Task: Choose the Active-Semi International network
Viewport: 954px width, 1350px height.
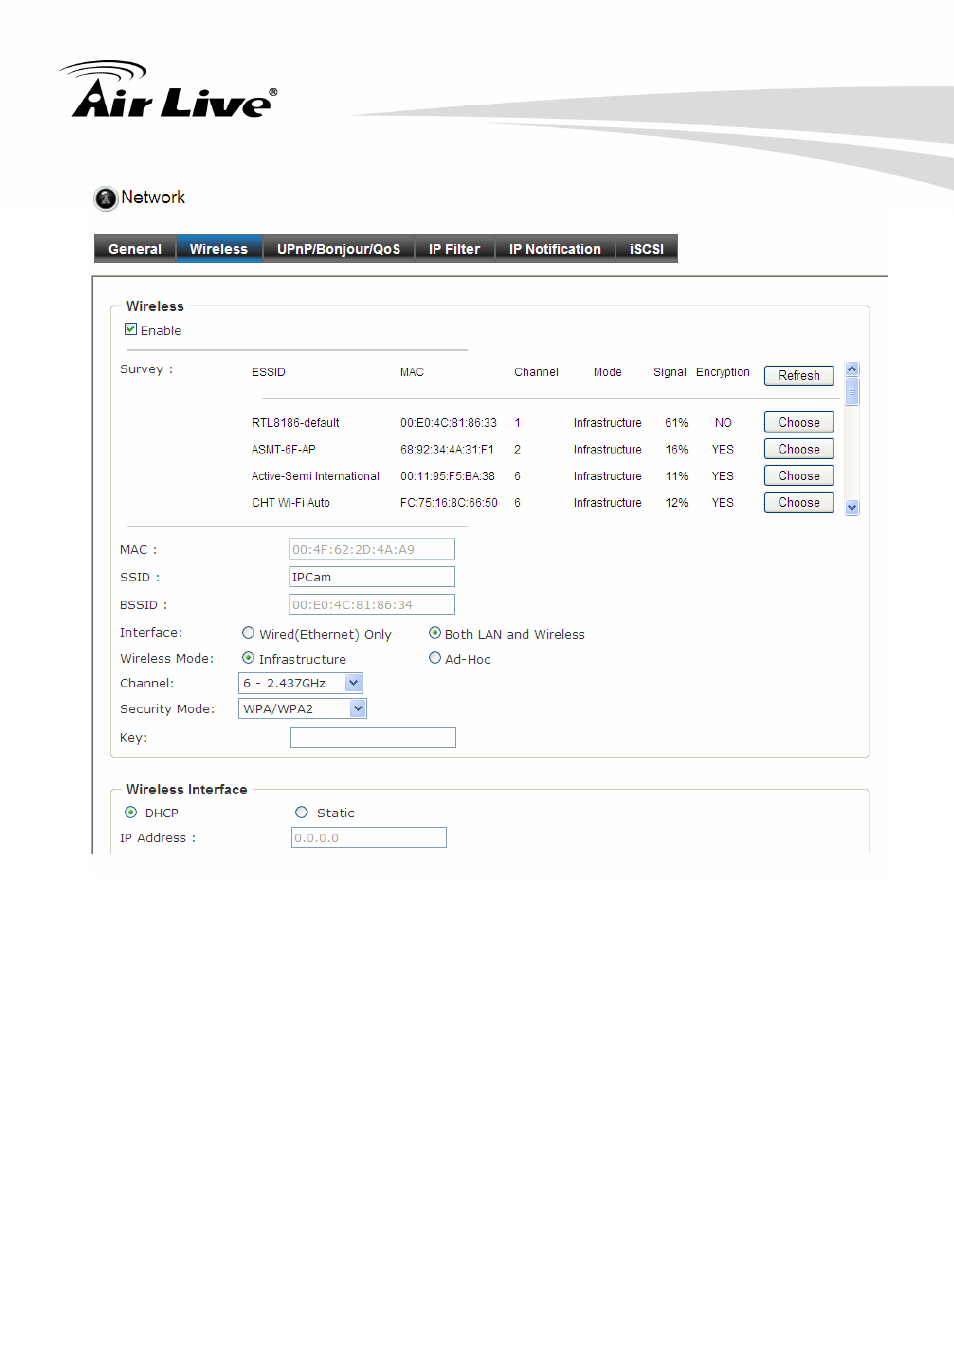Action: pyautogui.click(x=799, y=476)
